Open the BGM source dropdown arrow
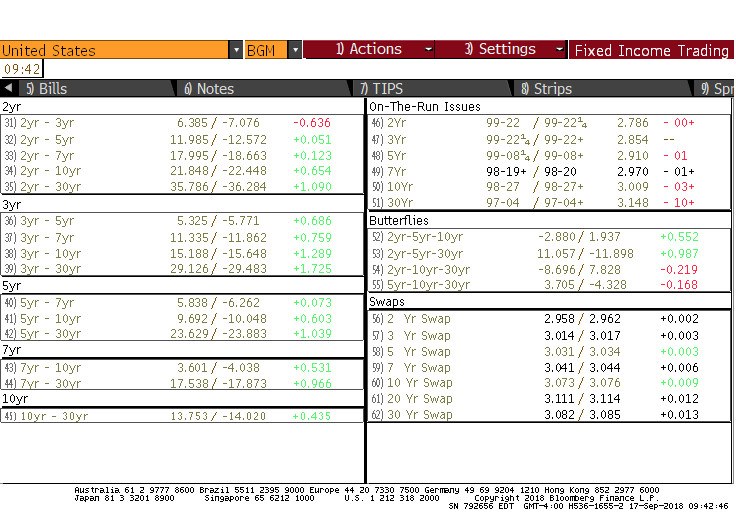Viewport: 736px width, 529px height. 295,50
